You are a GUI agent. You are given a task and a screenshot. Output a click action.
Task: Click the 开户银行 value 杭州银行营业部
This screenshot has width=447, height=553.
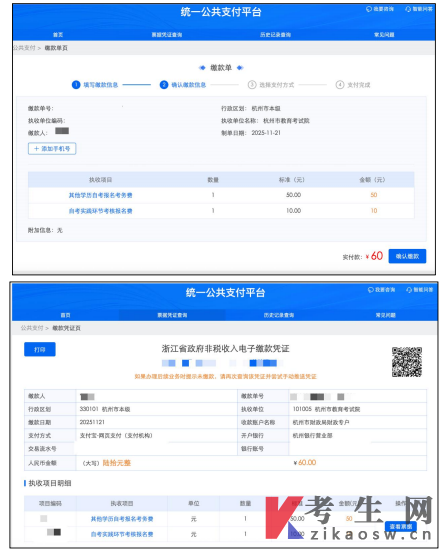(313, 436)
